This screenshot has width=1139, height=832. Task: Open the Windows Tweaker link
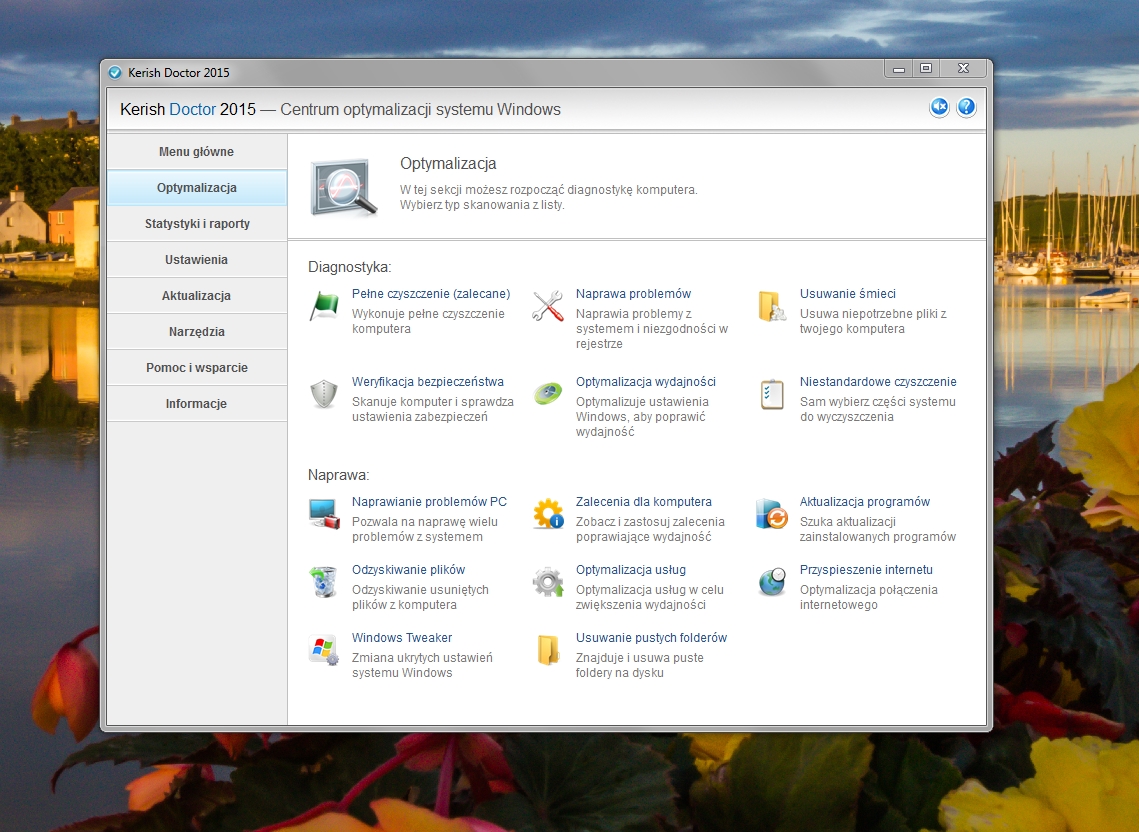[x=402, y=637]
